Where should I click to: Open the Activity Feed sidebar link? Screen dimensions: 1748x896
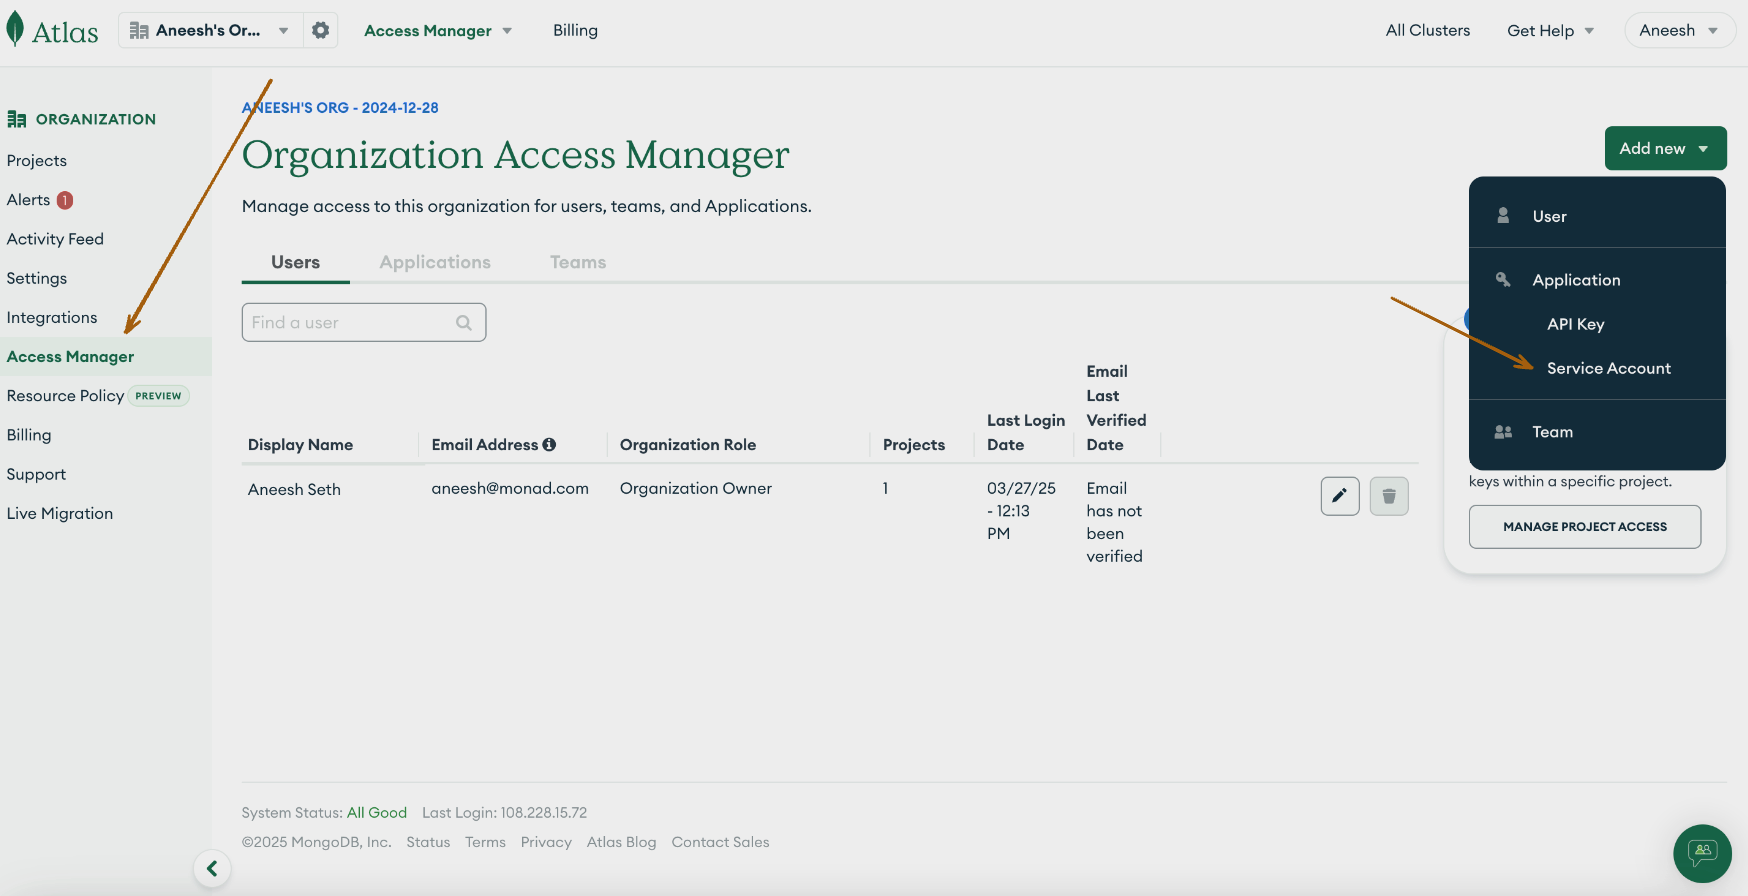point(55,239)
